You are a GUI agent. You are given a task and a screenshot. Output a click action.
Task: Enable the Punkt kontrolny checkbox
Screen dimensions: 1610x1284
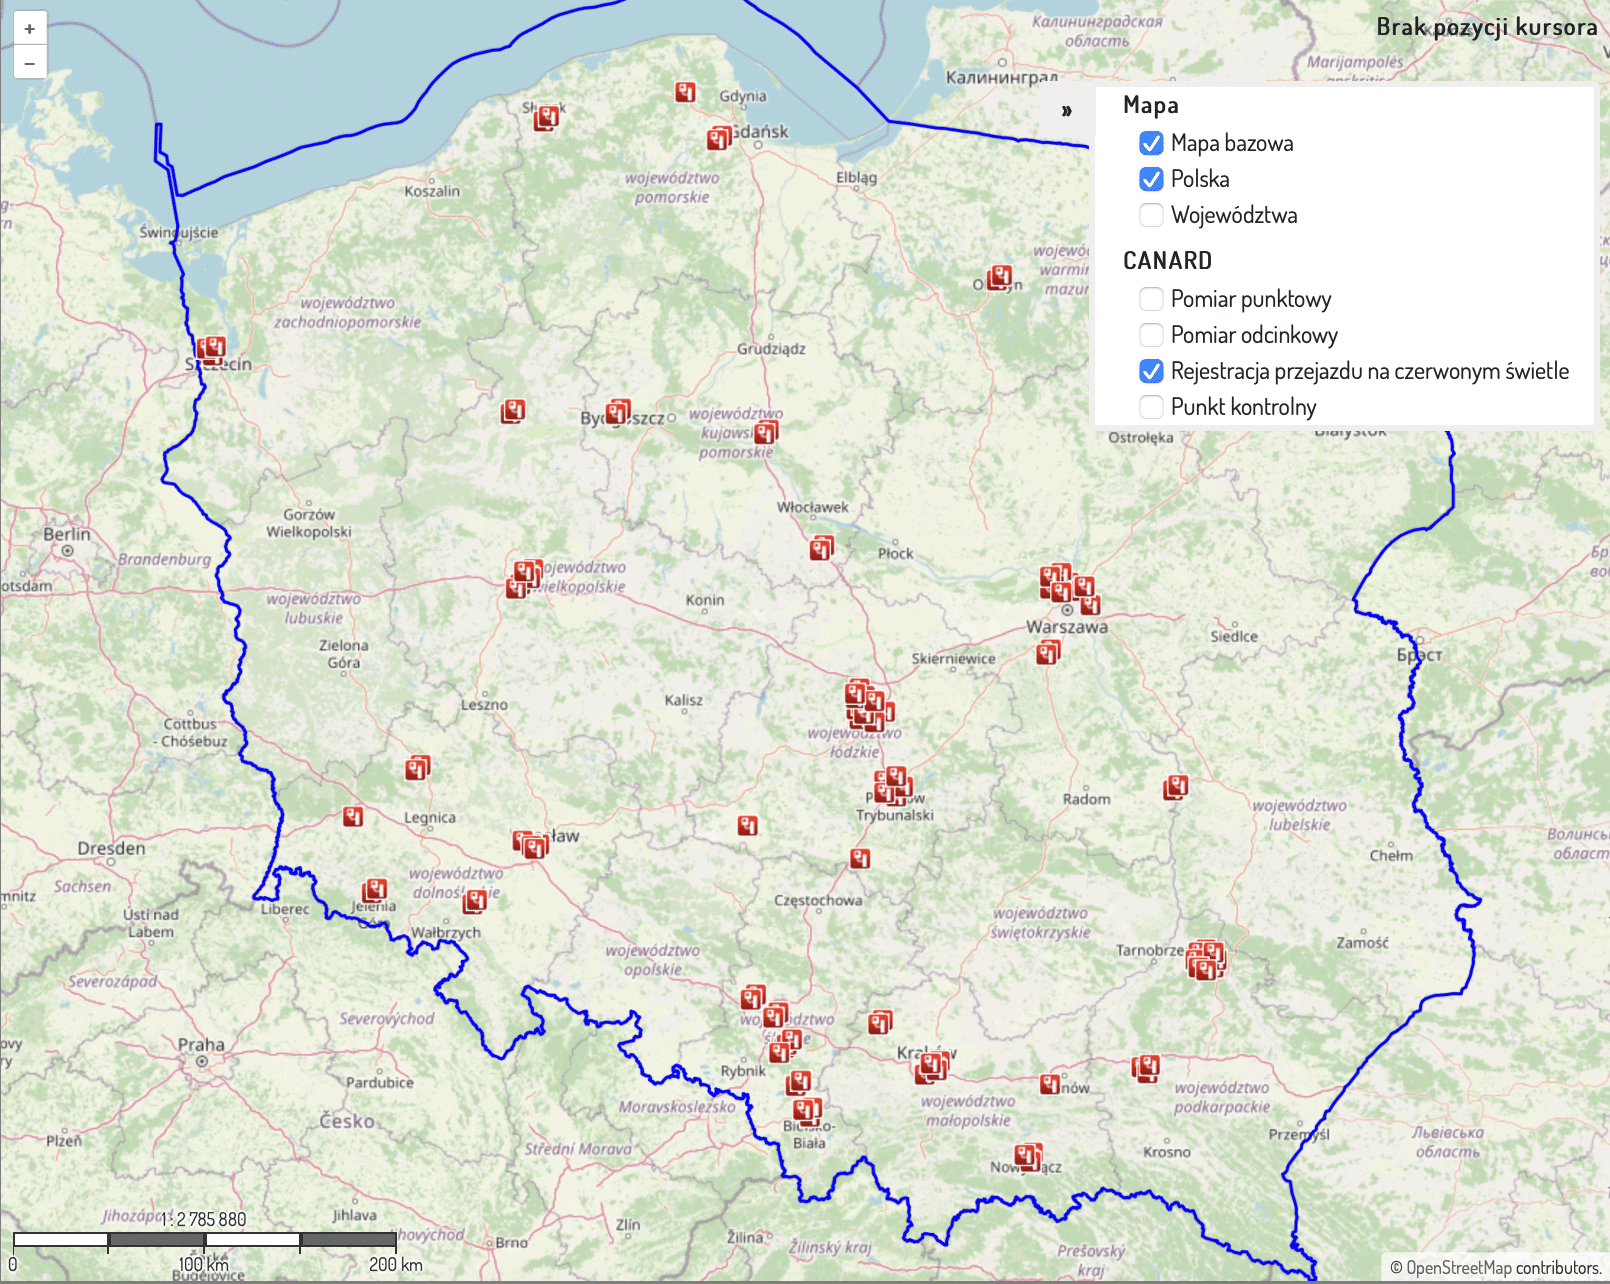pyautogui.click(x=1151, y=407)
